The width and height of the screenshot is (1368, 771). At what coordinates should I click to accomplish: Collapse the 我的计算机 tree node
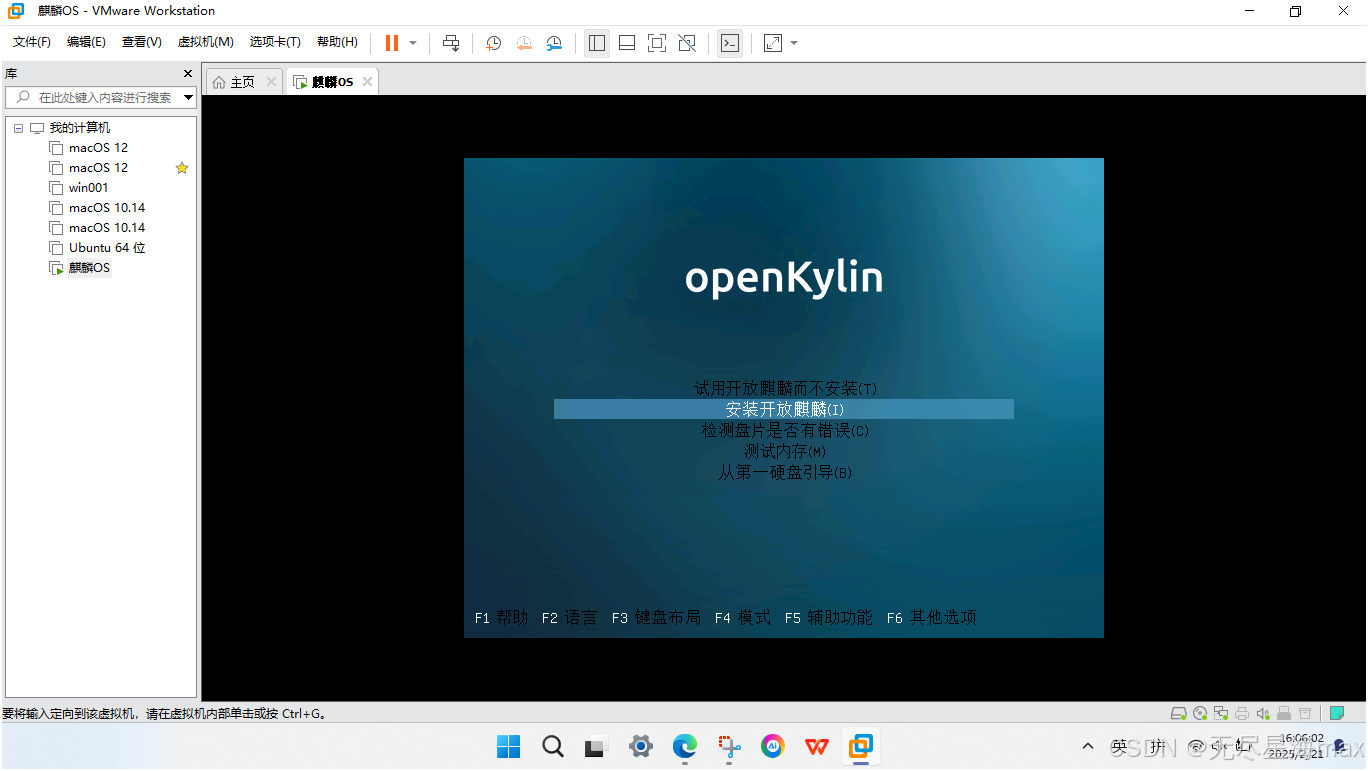coord(18,128)
